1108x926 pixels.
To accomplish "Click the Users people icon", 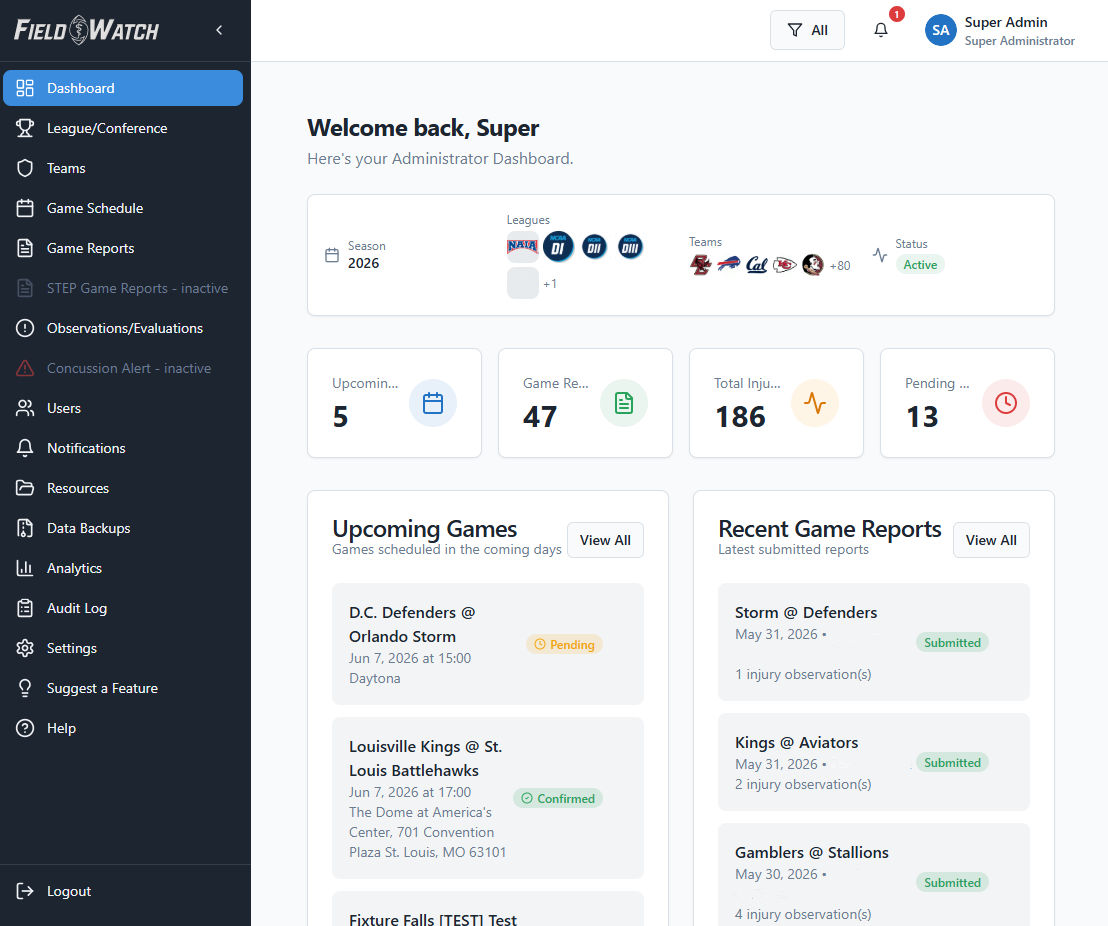I will (25, 408).
